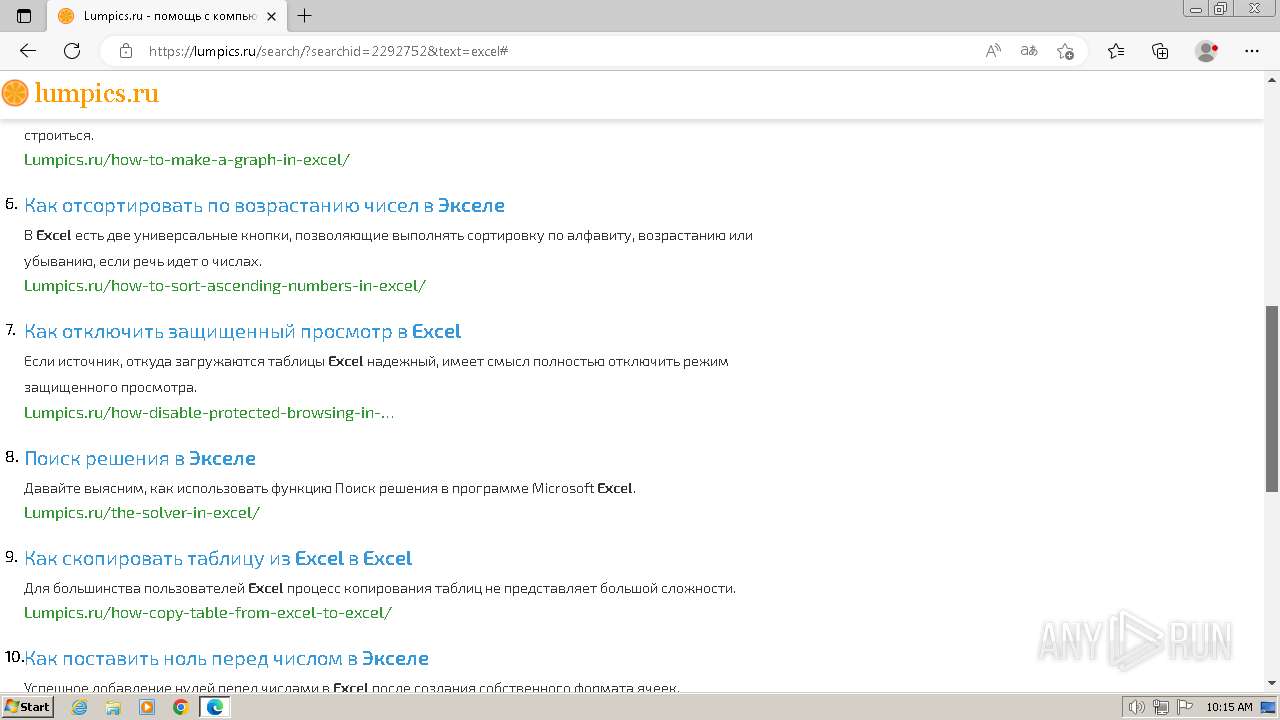Click the word 'строиться.'
Image resolution: width=1280 pixels, height=720 pixels.
pyautogui.click(x=59, y=135)
